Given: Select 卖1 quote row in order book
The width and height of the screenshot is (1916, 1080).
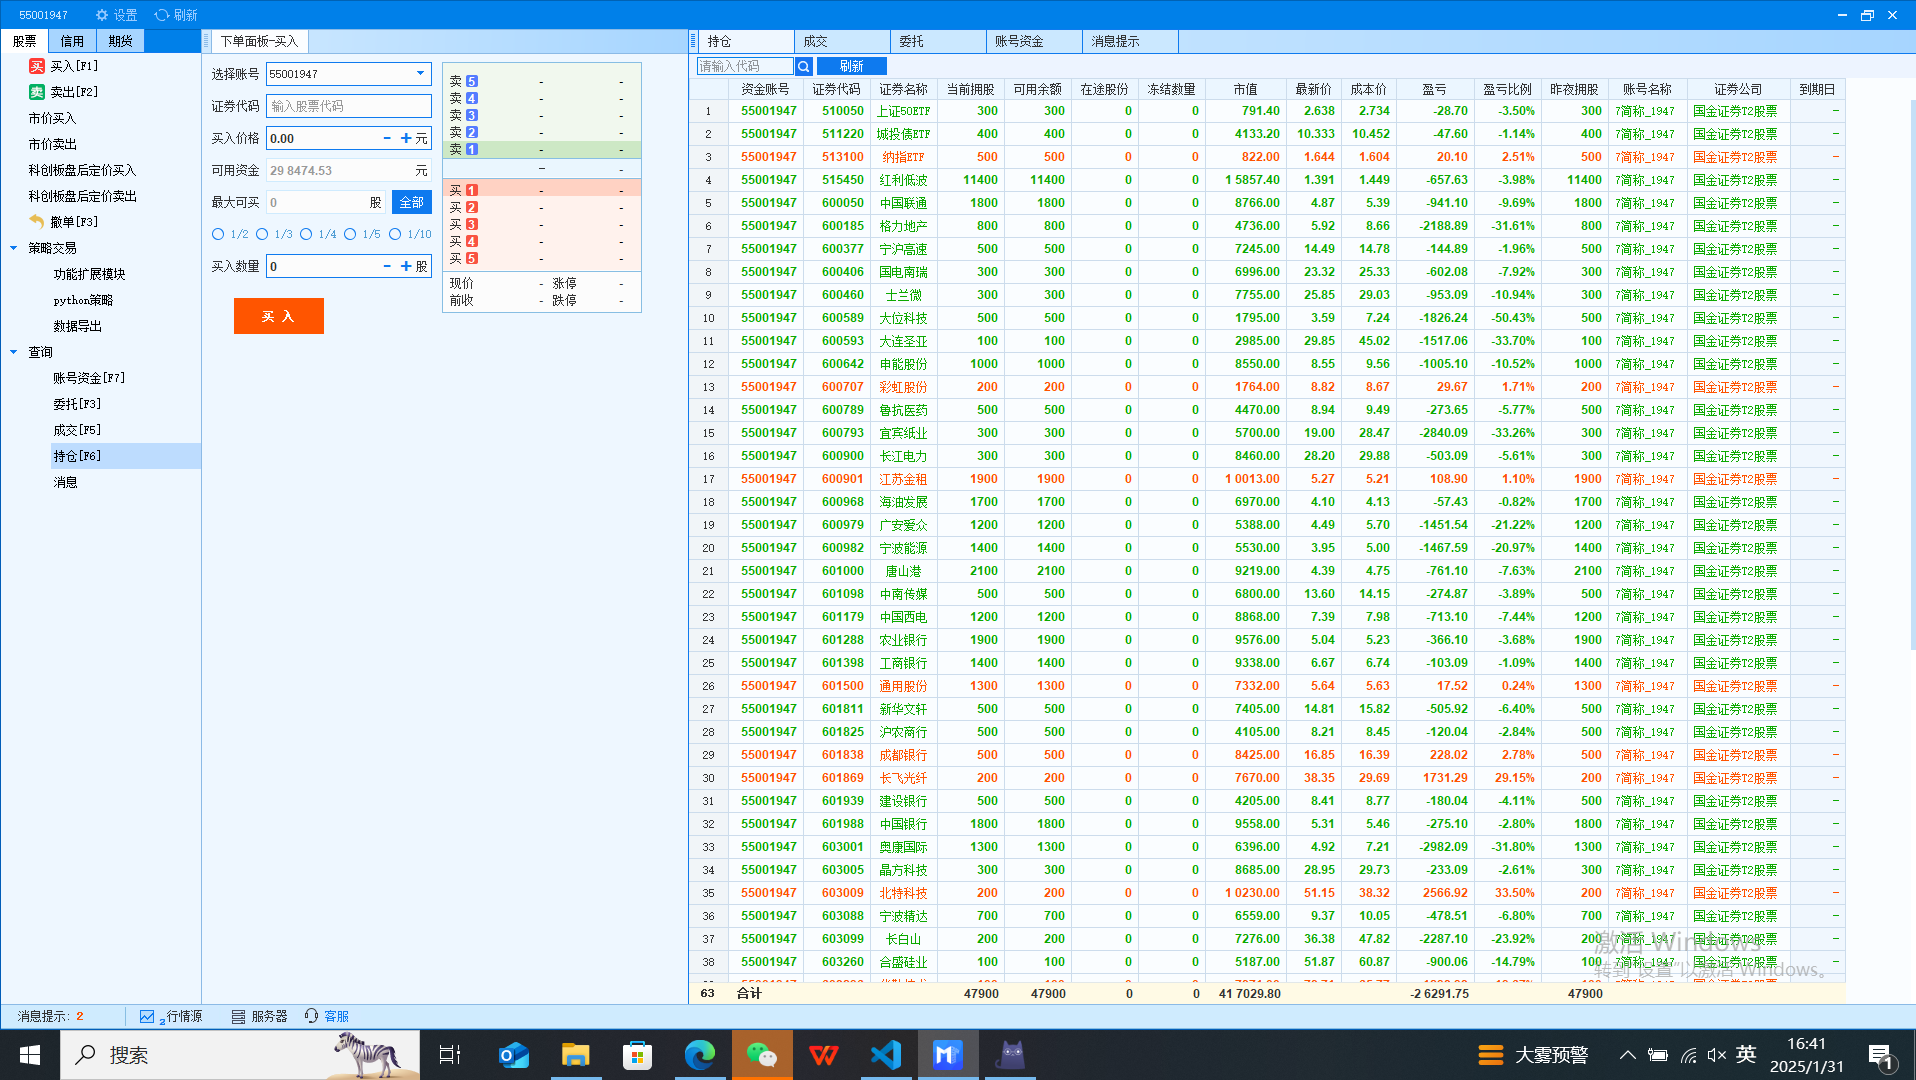Looking at the screenshot, I should click(541, 149).
